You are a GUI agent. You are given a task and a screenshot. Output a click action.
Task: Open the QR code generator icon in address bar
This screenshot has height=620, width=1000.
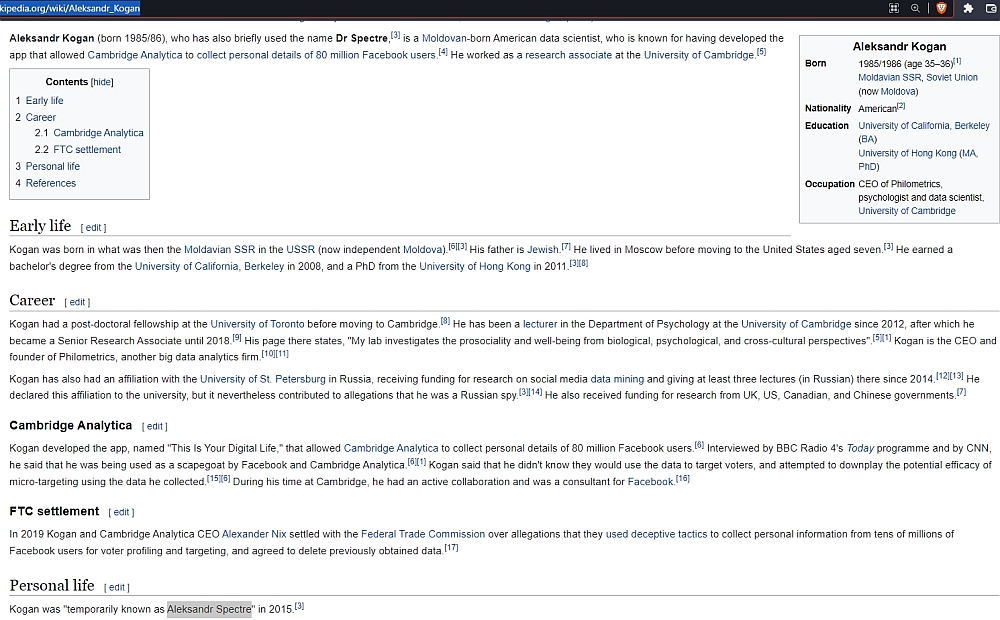coord(894,8)
